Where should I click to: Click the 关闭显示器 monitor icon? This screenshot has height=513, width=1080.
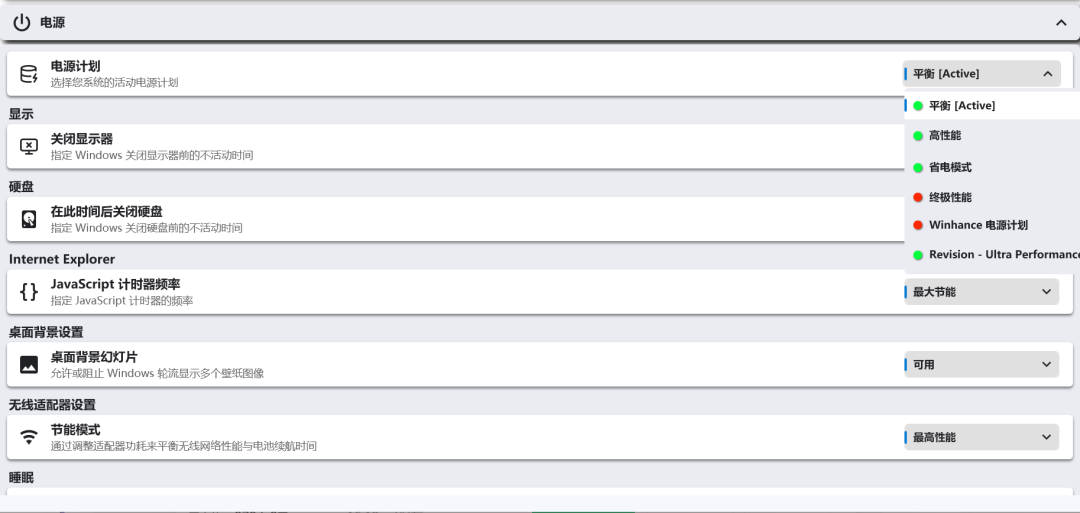(x=29, y=147)
